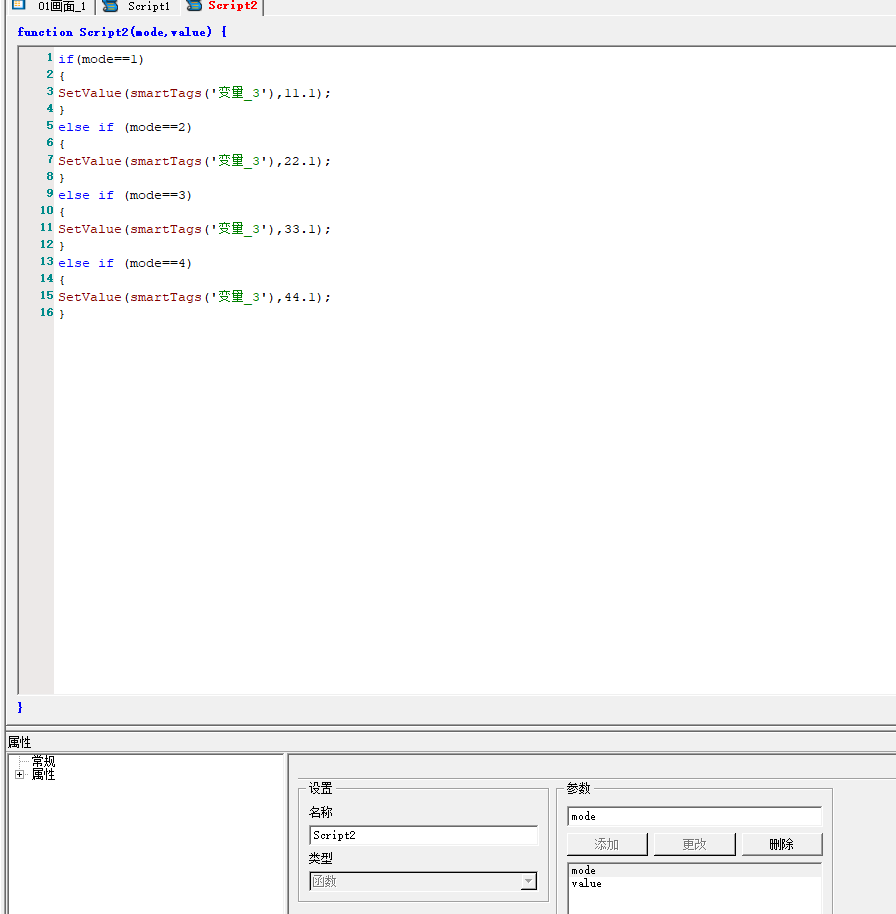The height and width of the screenshot is (914, 896).
Task: Click the SetValue line with 11.1
Action: [x=194, y=93]
